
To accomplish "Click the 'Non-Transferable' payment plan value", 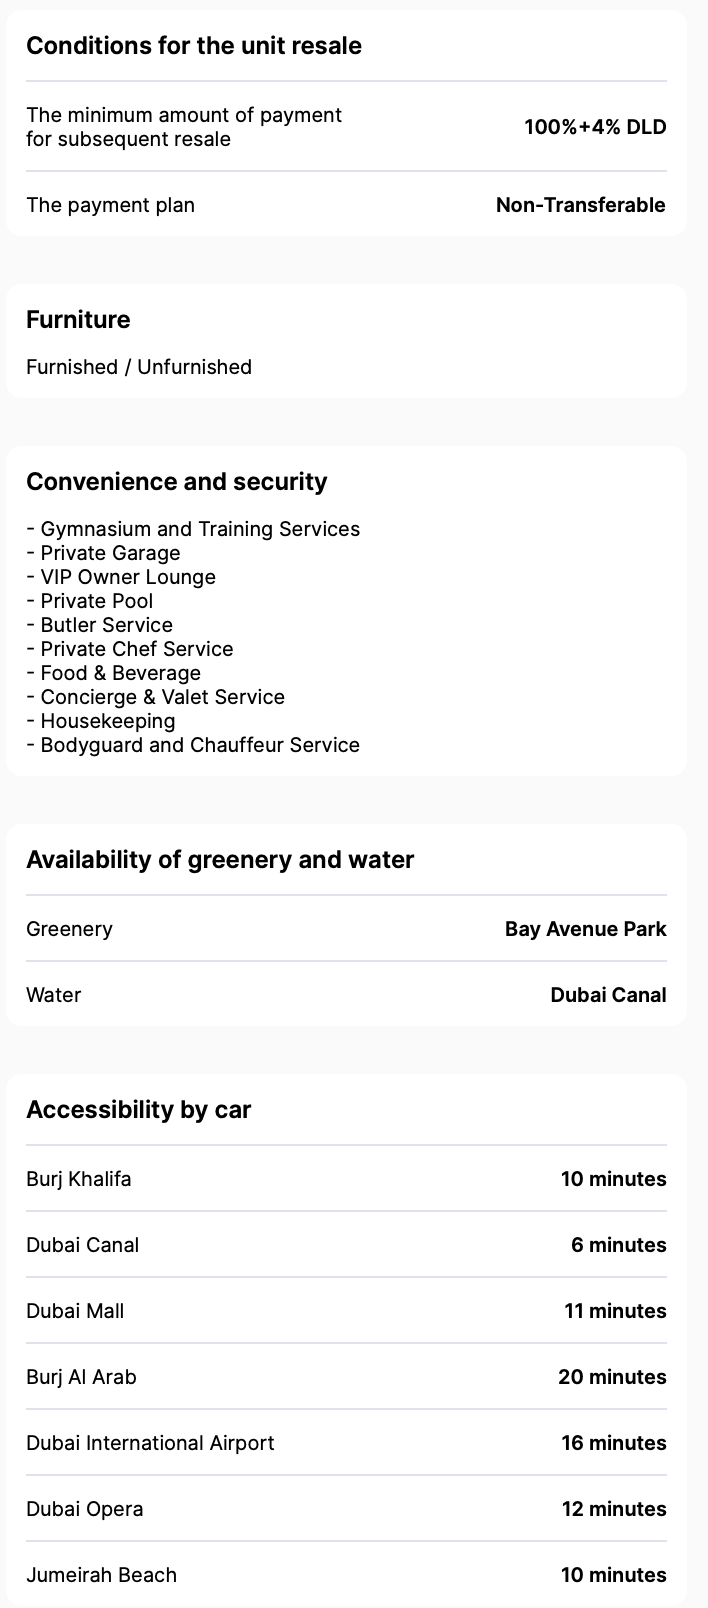I will coord(580,205).
